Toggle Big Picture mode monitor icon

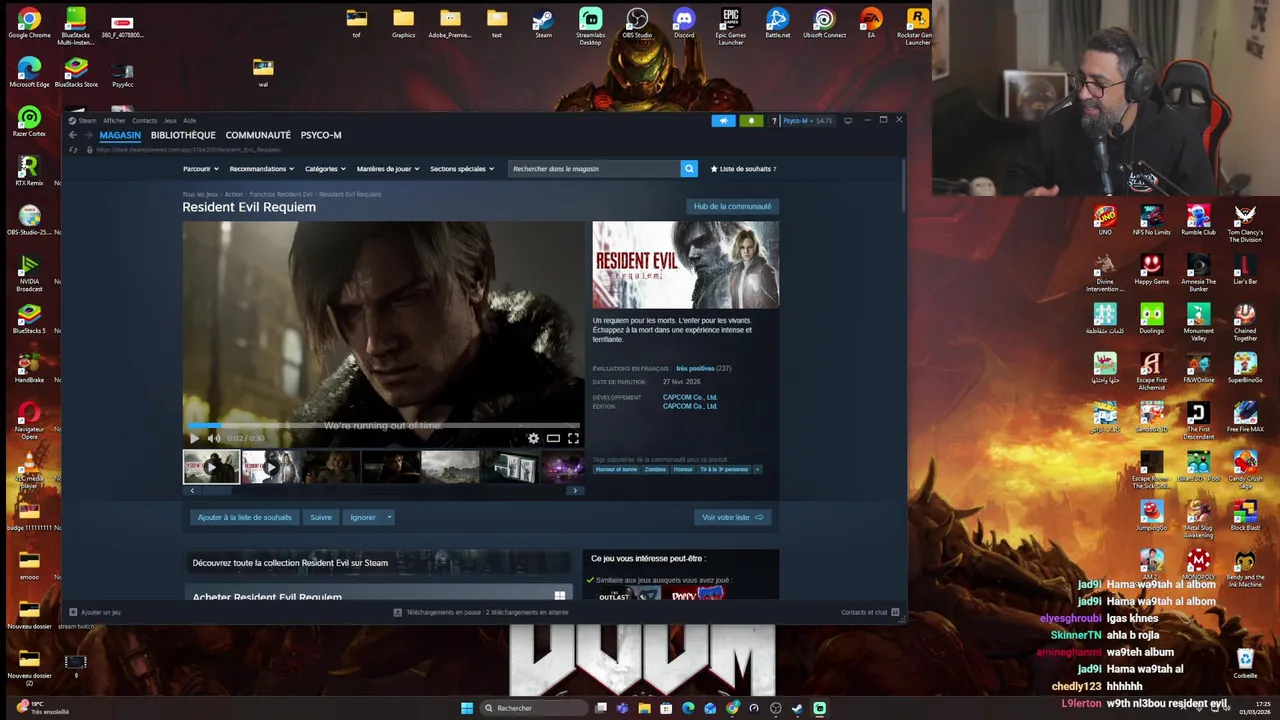(x=848, y=121)
